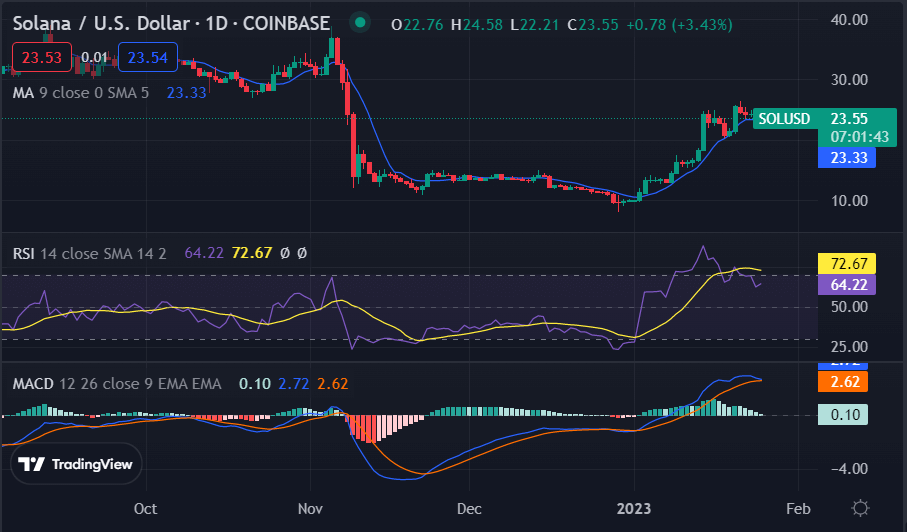
Task: Click the high price H24.58 value
Action: 477,25
